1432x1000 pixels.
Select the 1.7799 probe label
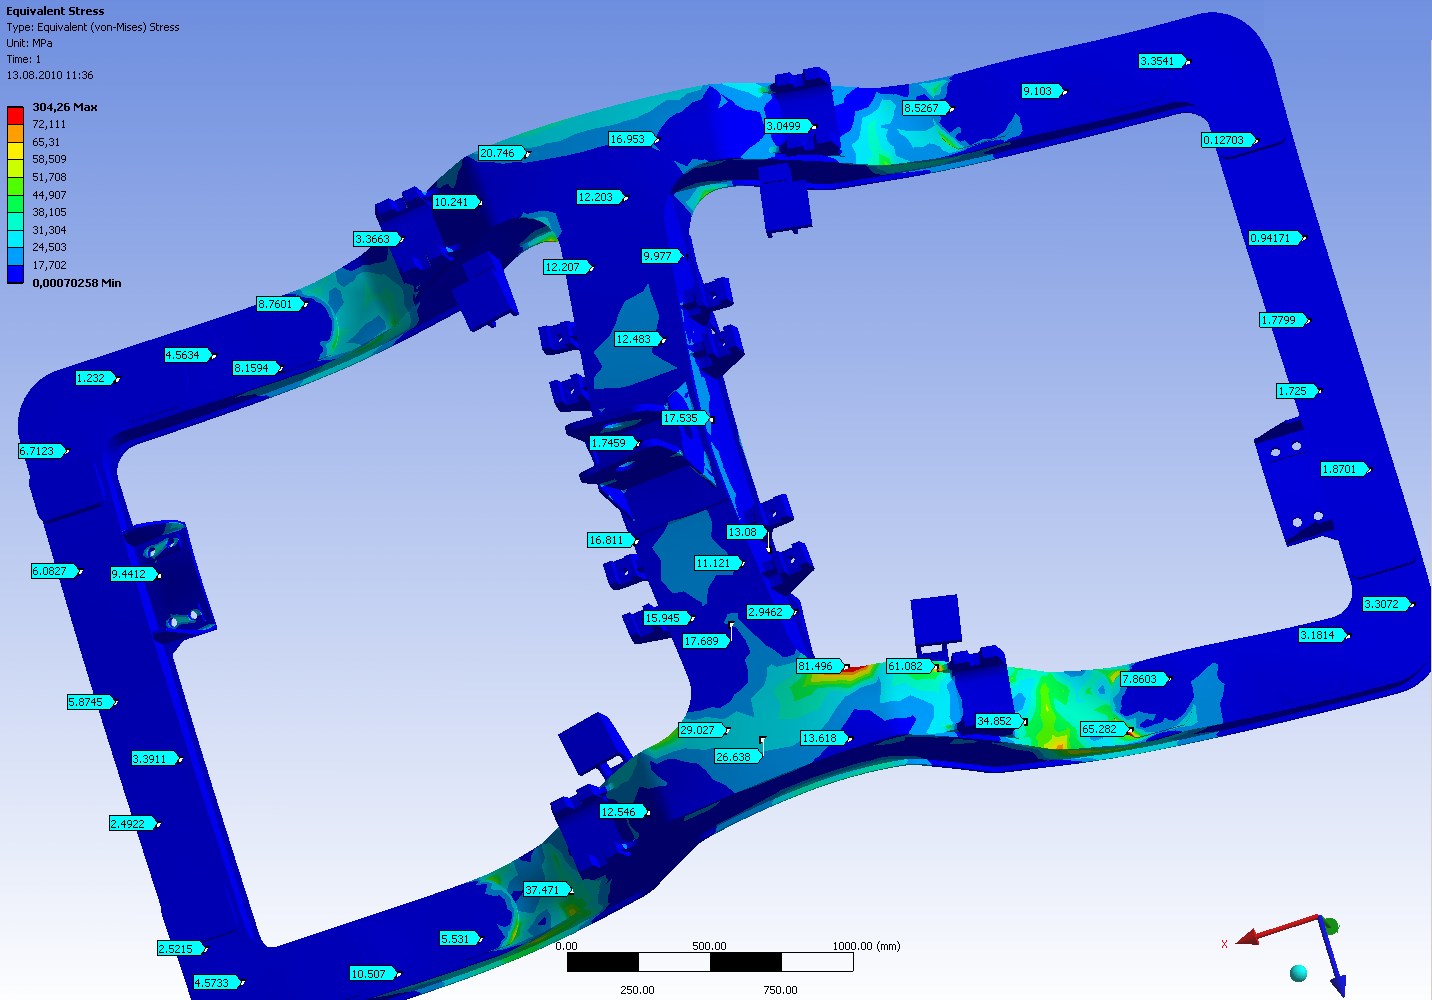pos(1282,320)
